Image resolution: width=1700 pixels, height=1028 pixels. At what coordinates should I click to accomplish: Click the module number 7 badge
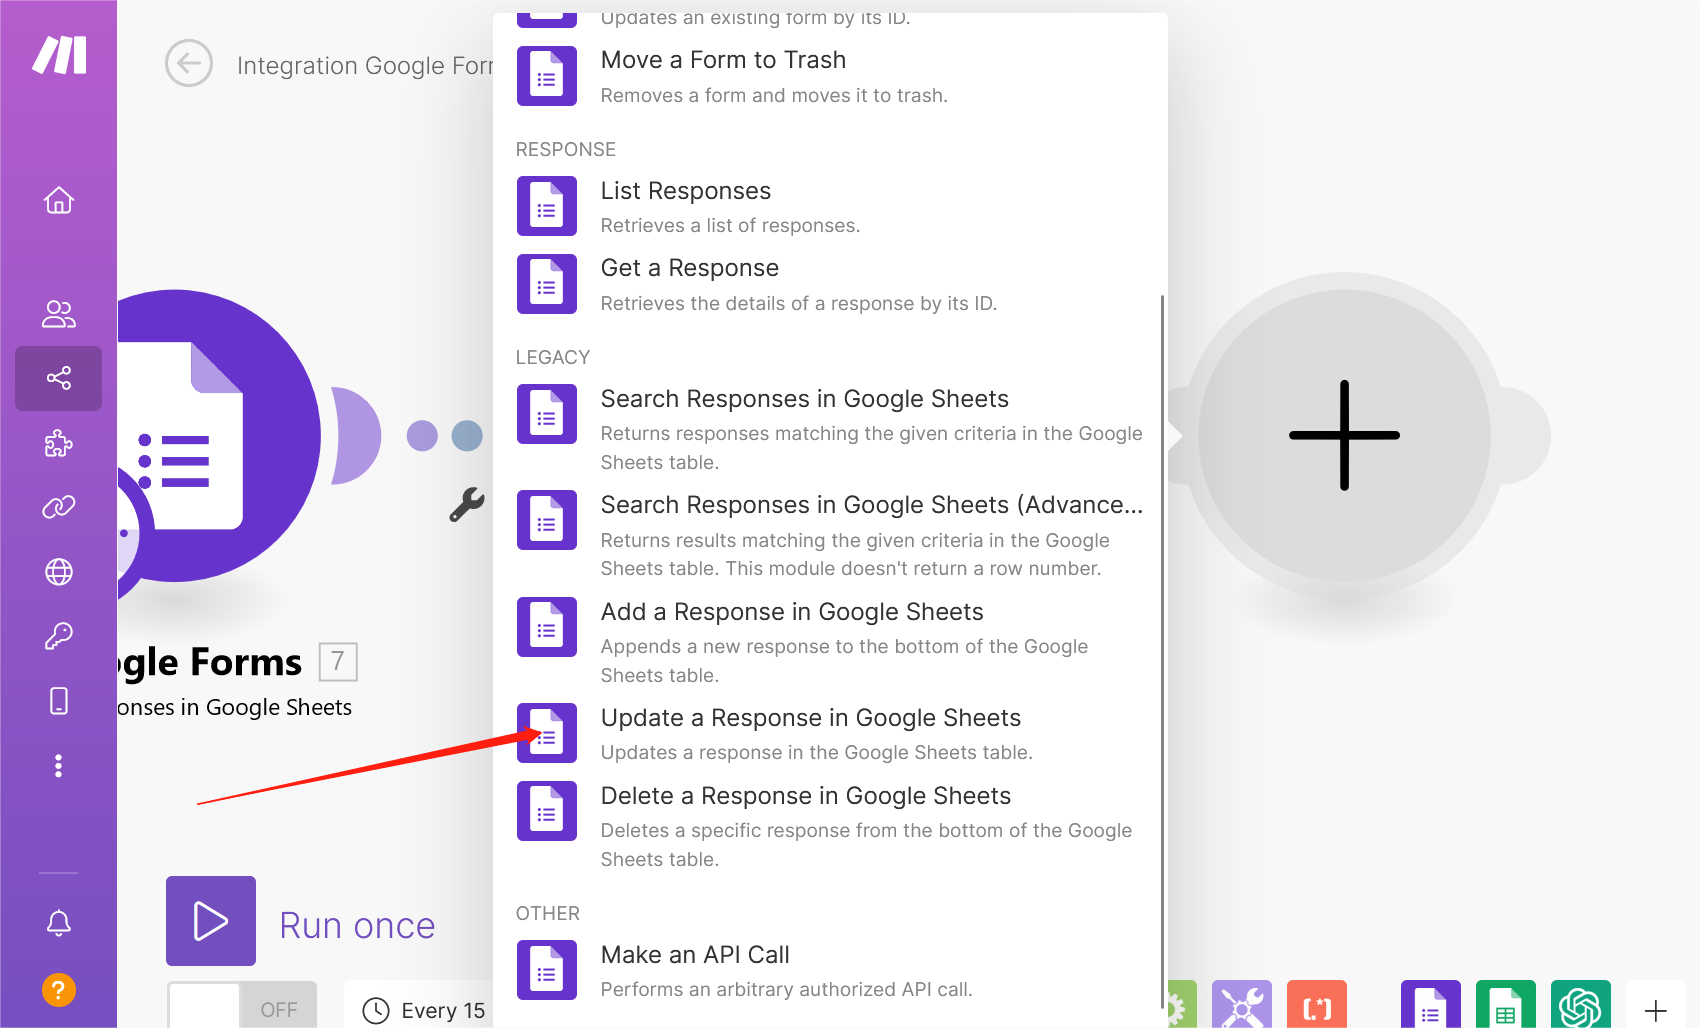(x=338, y=661)
